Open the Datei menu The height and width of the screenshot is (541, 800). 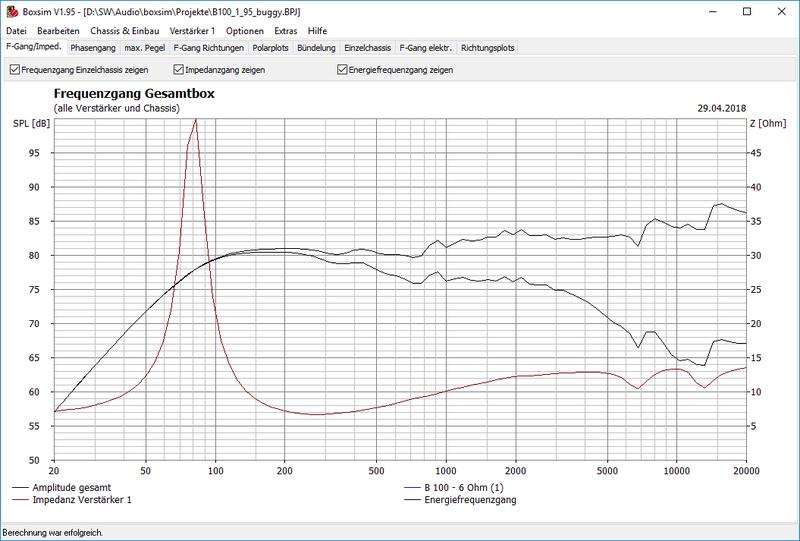pos(16,31)
